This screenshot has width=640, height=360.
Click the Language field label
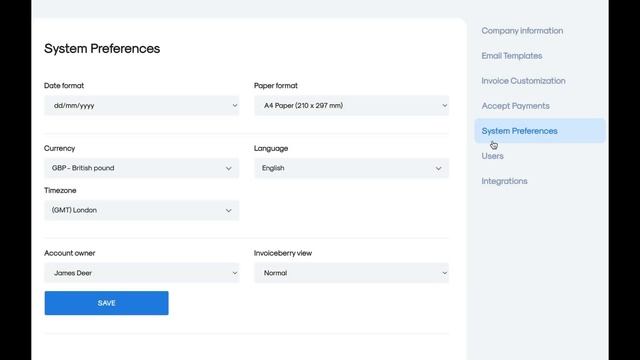(271, 149)
